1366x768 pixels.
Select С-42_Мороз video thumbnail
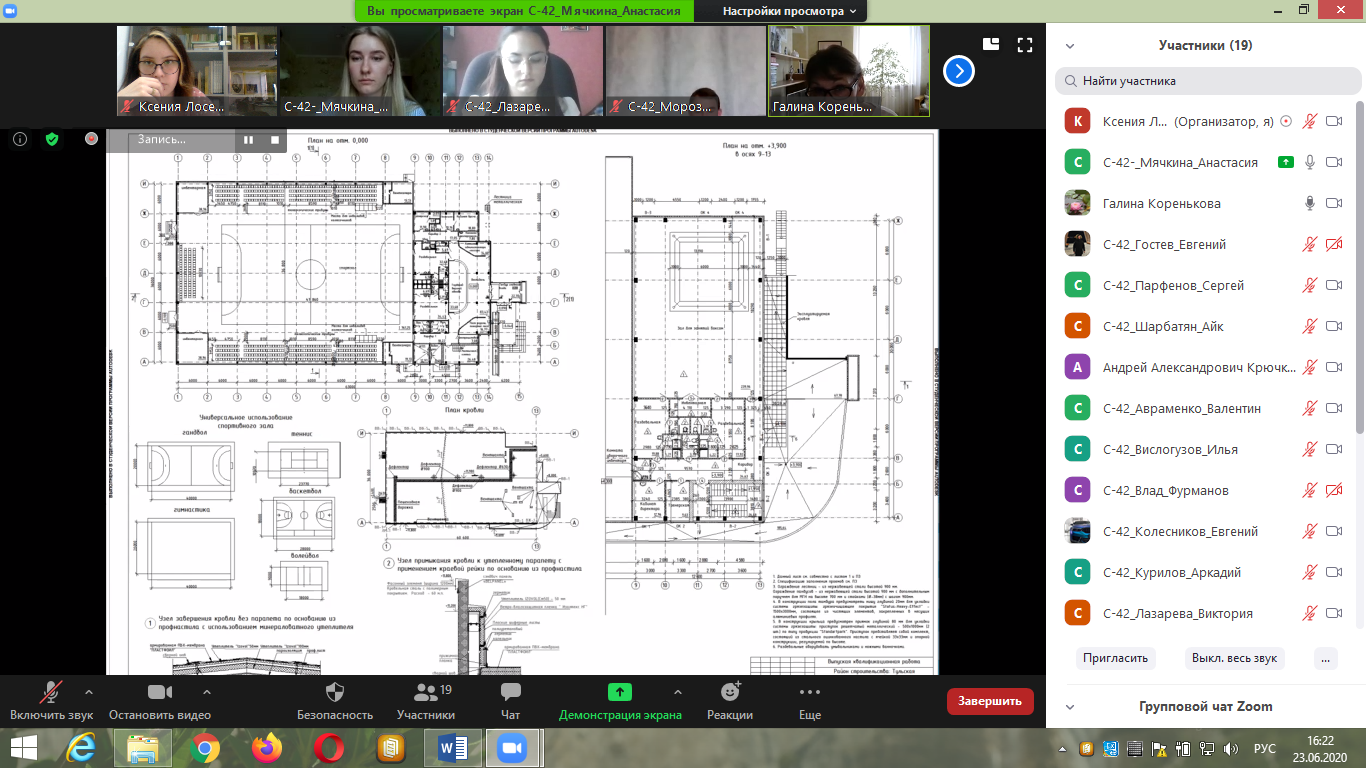click(686, 71)
